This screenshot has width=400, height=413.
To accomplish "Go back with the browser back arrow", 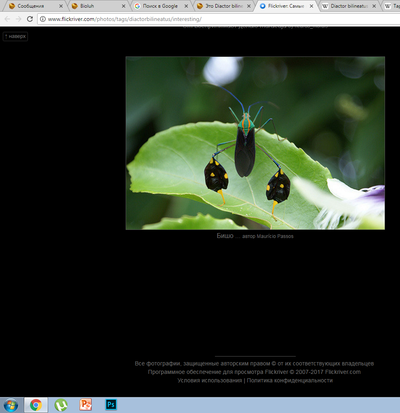I will 7,19.
